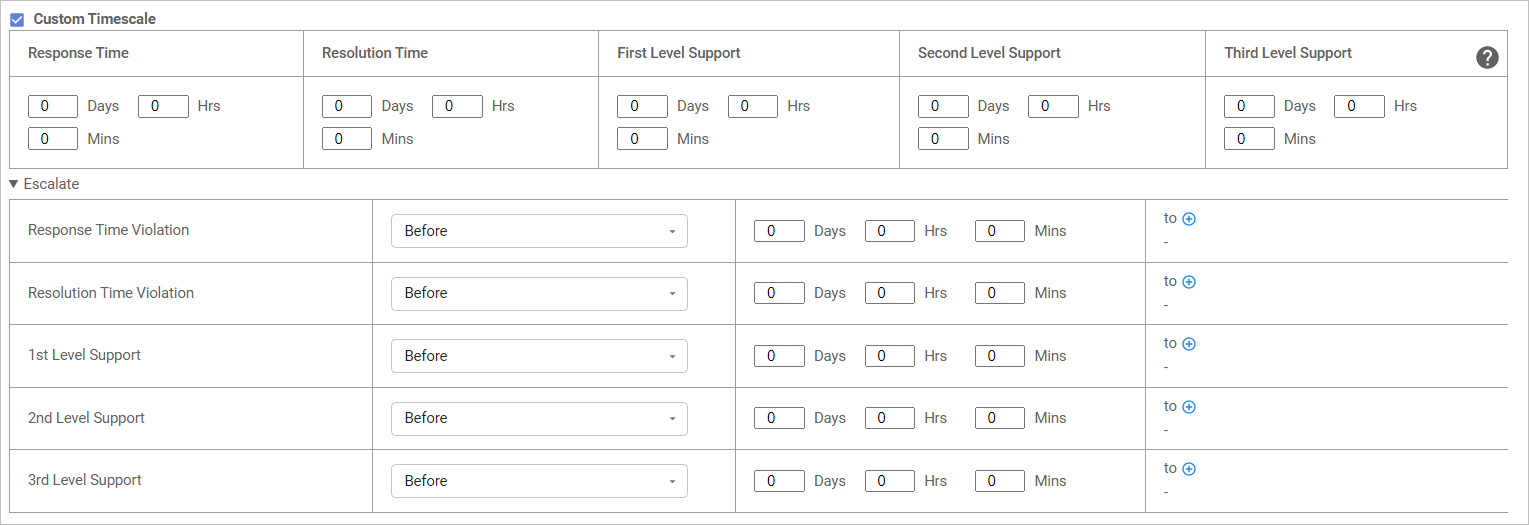Click plus icon in 3rd Level Support row
This screenshot has height=525, width=1529.
pos(1189,469)
